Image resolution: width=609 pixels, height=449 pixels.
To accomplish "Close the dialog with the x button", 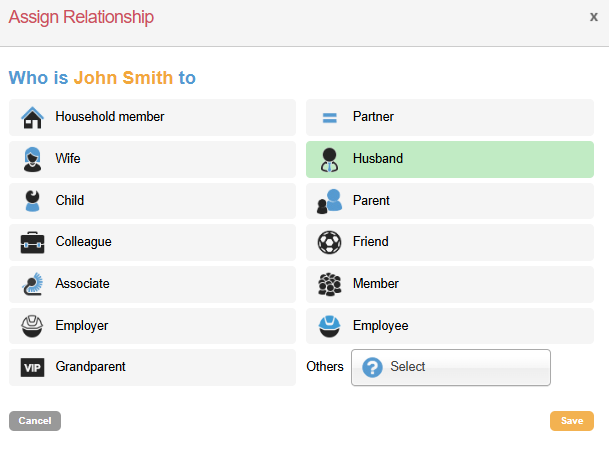I will [x=593, y=17].
